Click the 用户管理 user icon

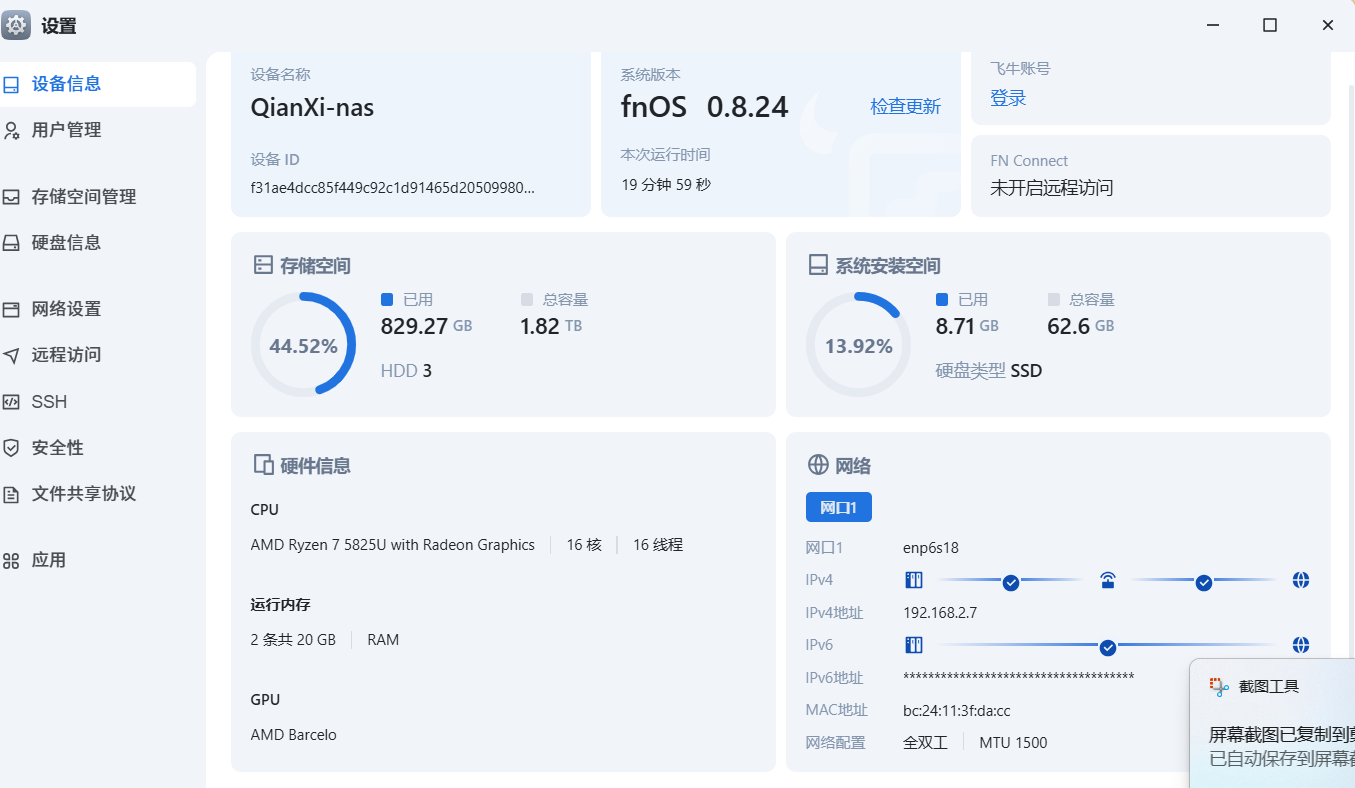(x=11, y=130)
